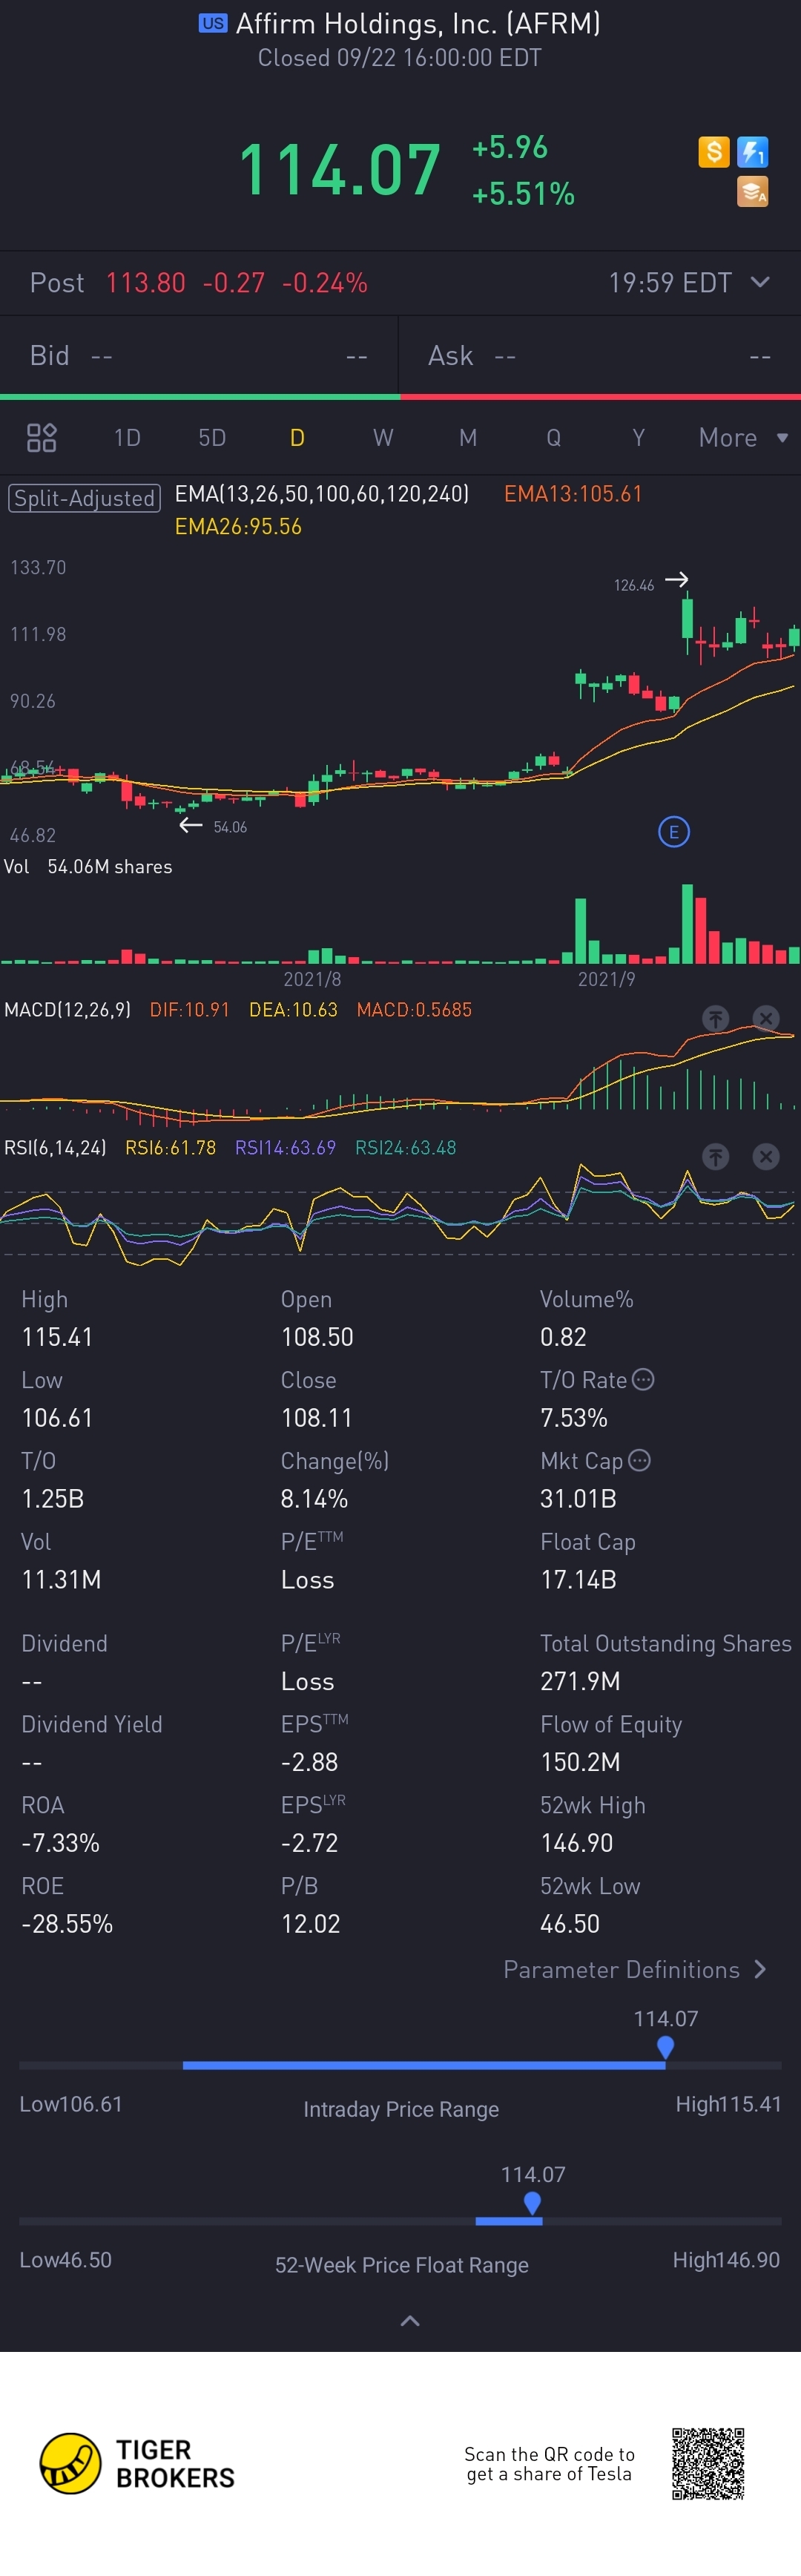Image resolution: width=801 pixels, height=2576 pixels.
Task: Select the D daily chart tab
Action: [x=297, y=438]
